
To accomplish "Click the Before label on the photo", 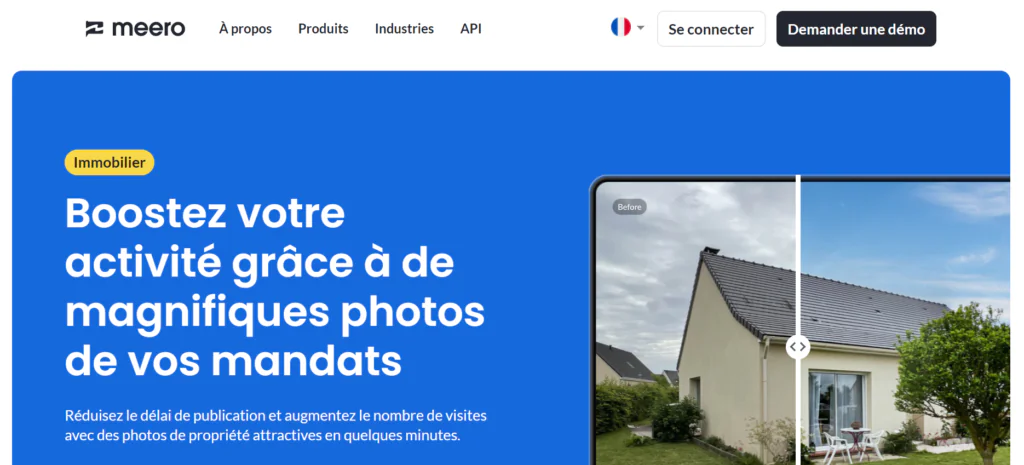I will click(x=630, y=207).
